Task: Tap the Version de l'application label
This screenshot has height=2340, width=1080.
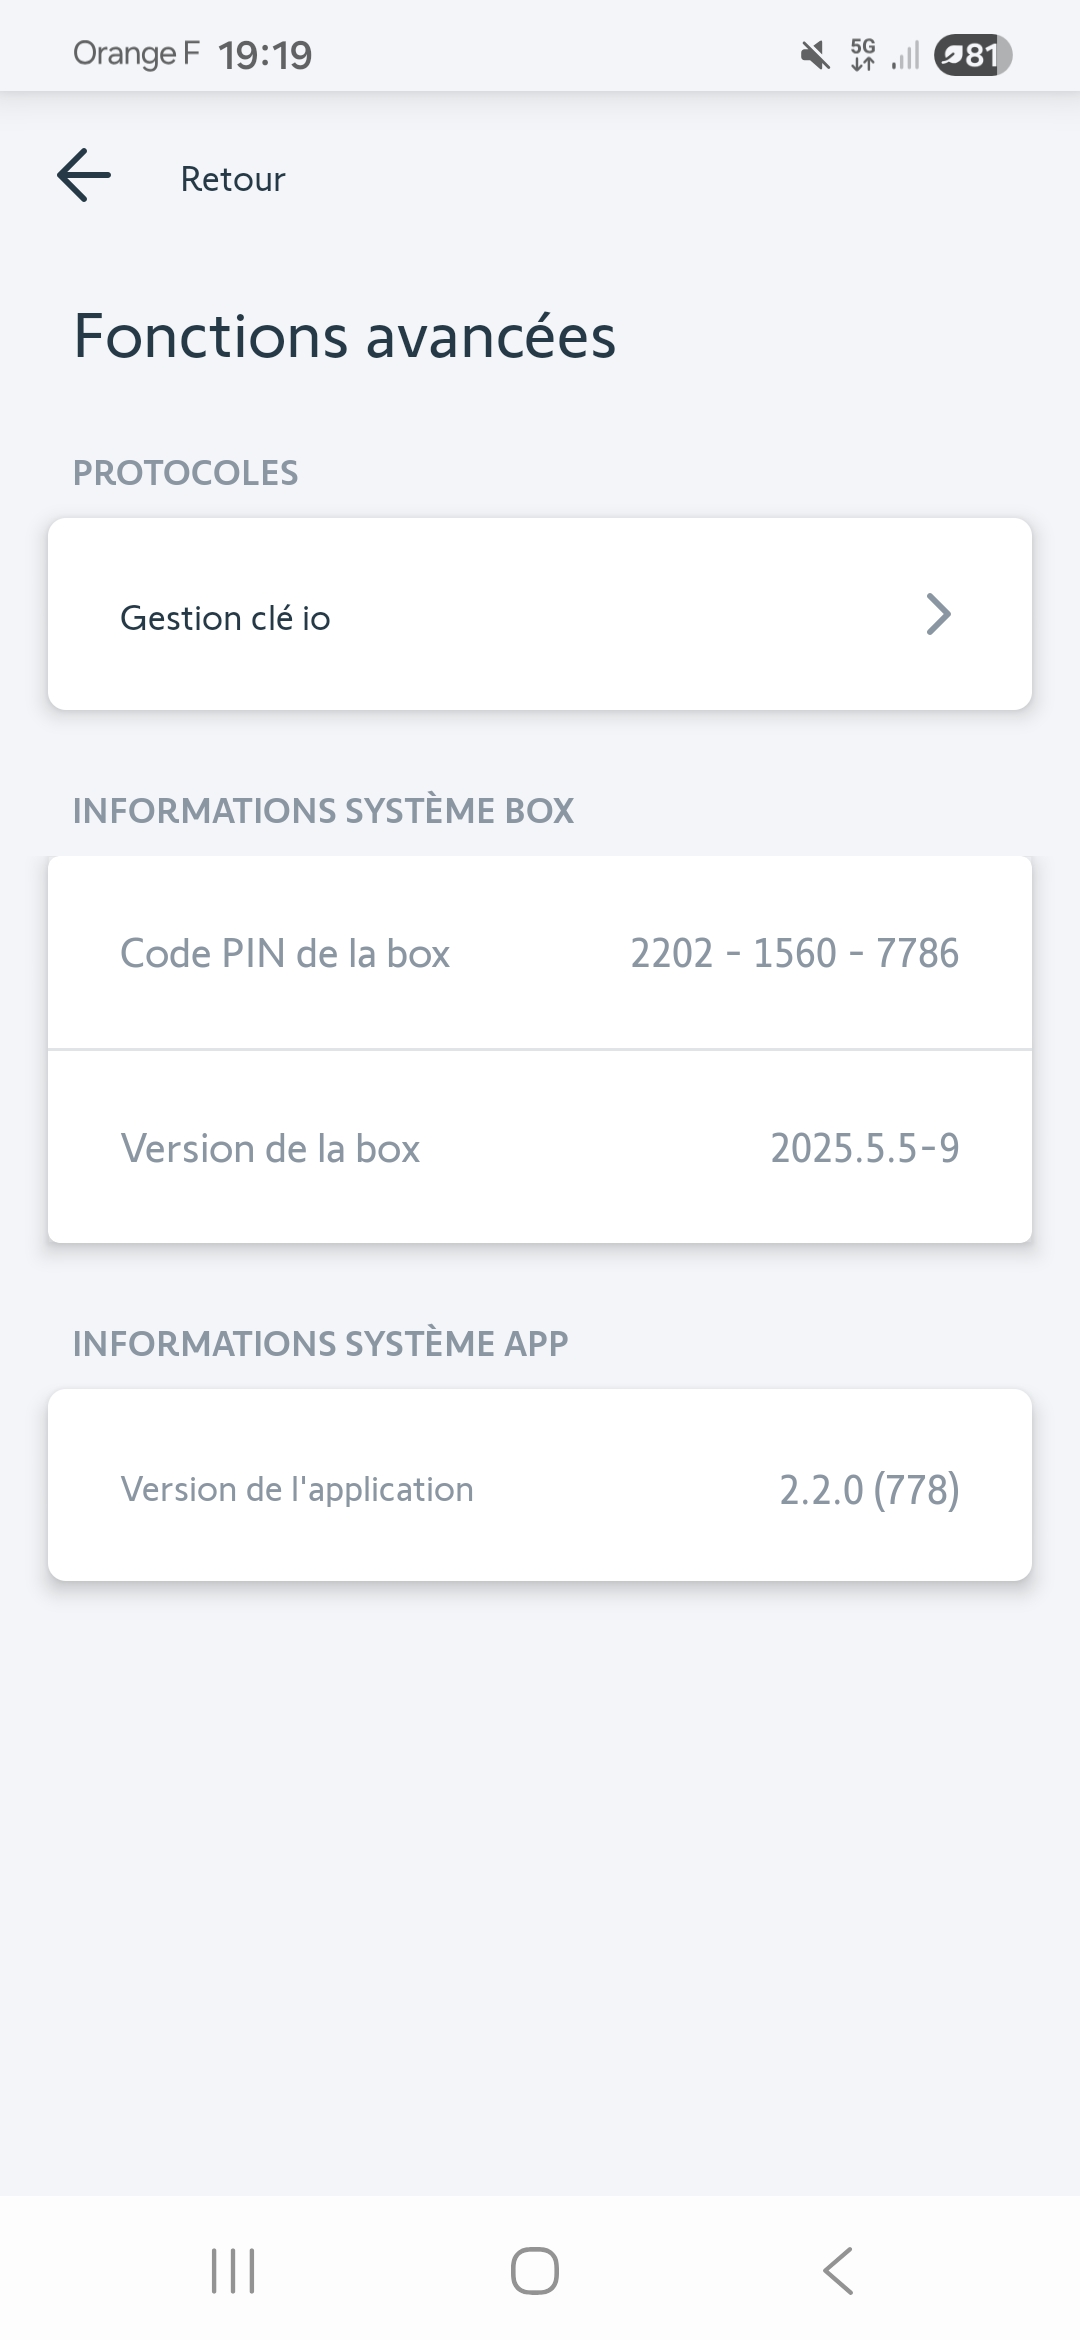Action: 297,1489
